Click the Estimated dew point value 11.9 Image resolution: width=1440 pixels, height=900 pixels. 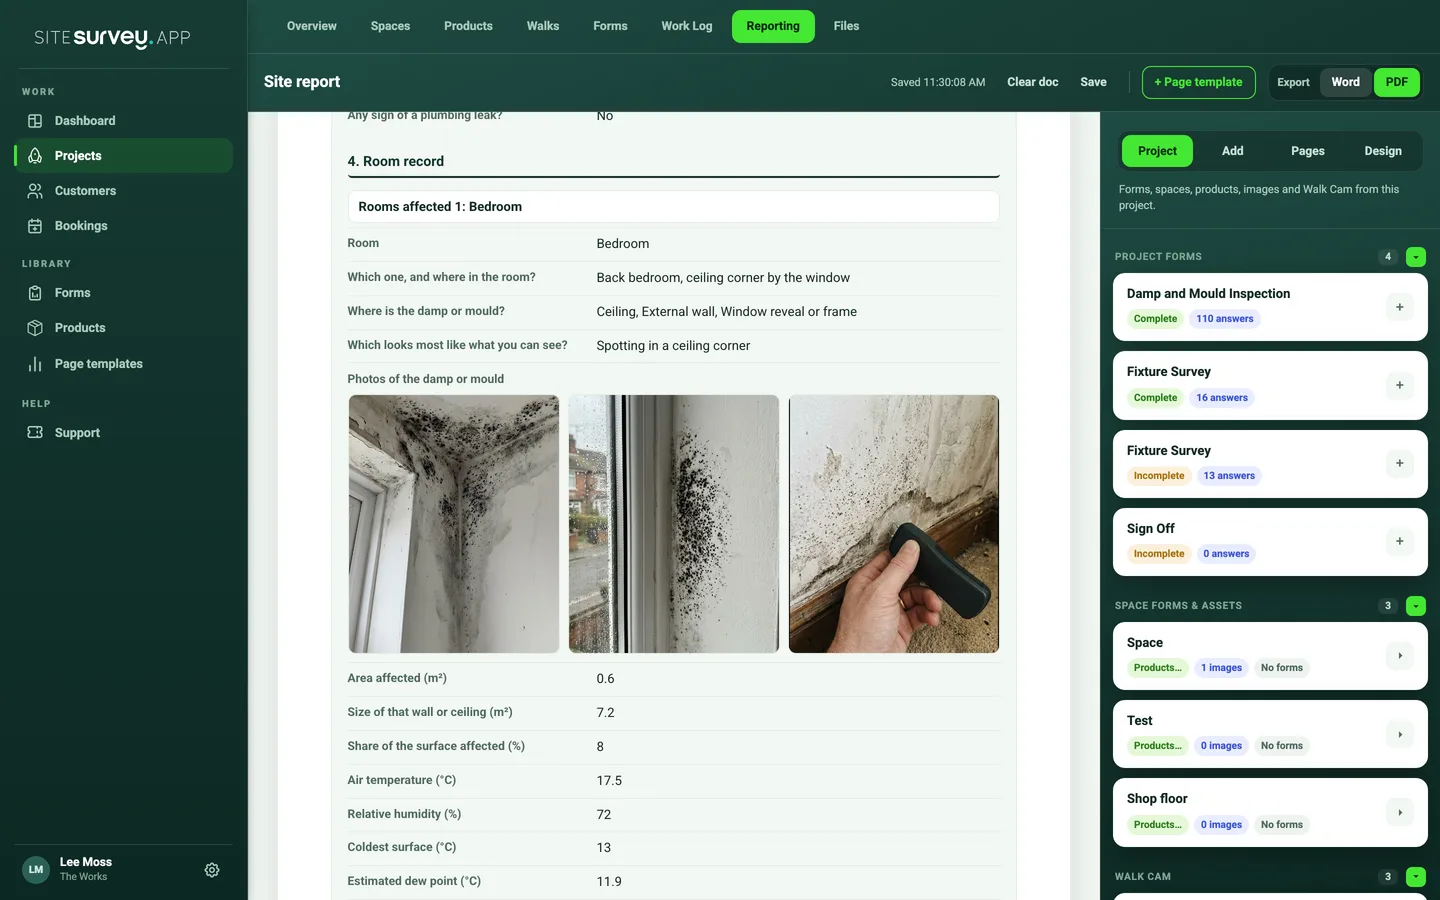coord(609,882)
